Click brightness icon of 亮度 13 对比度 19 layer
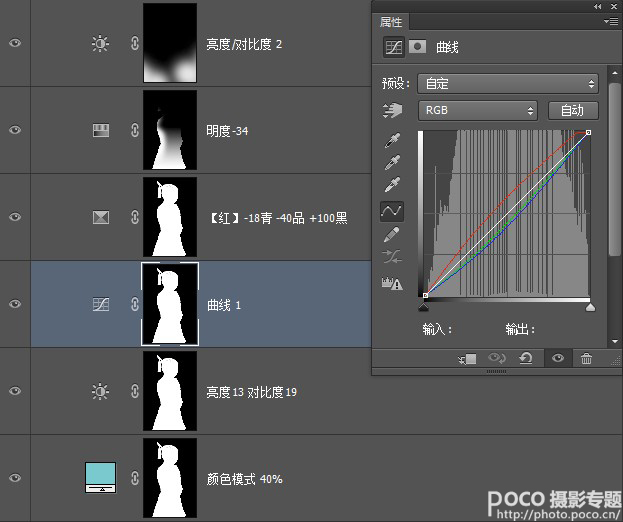623x522 pixels. pos(100,391)
